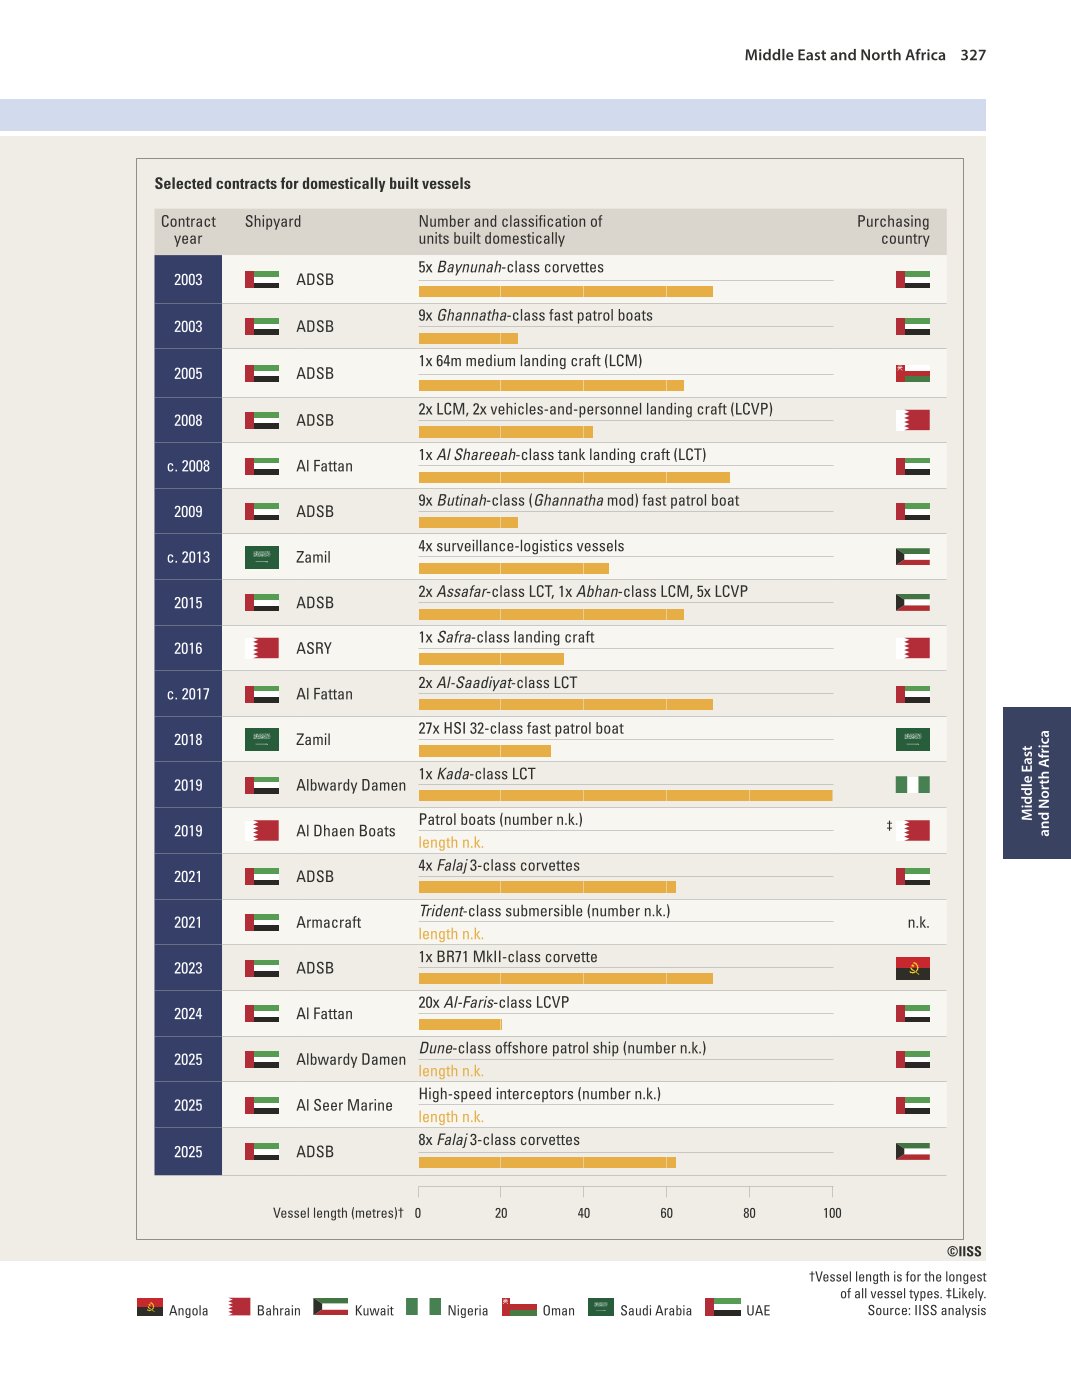Click the Source: IISS analysis footnote
This screenshot has width=1071, height=1394.
pos(926,1310)
